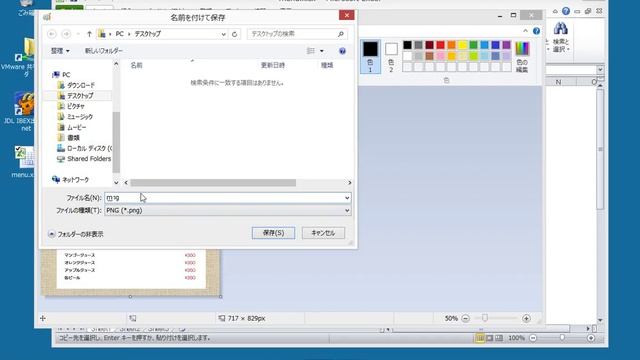Pick the red color swatch in Paint

point(440,45)
